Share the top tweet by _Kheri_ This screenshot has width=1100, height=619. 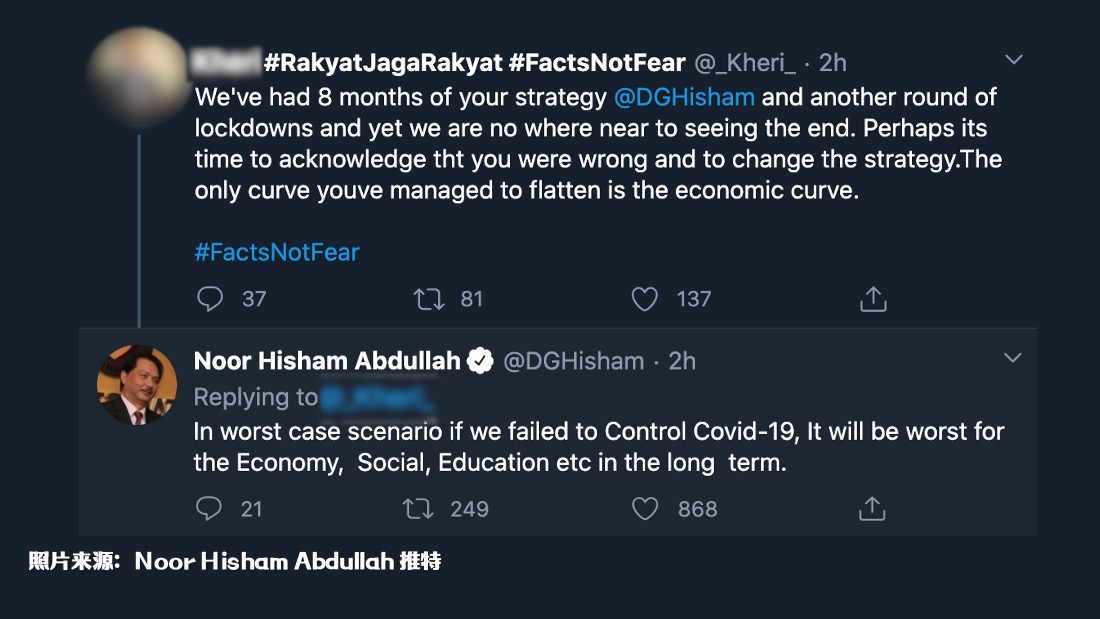point(873,298)
